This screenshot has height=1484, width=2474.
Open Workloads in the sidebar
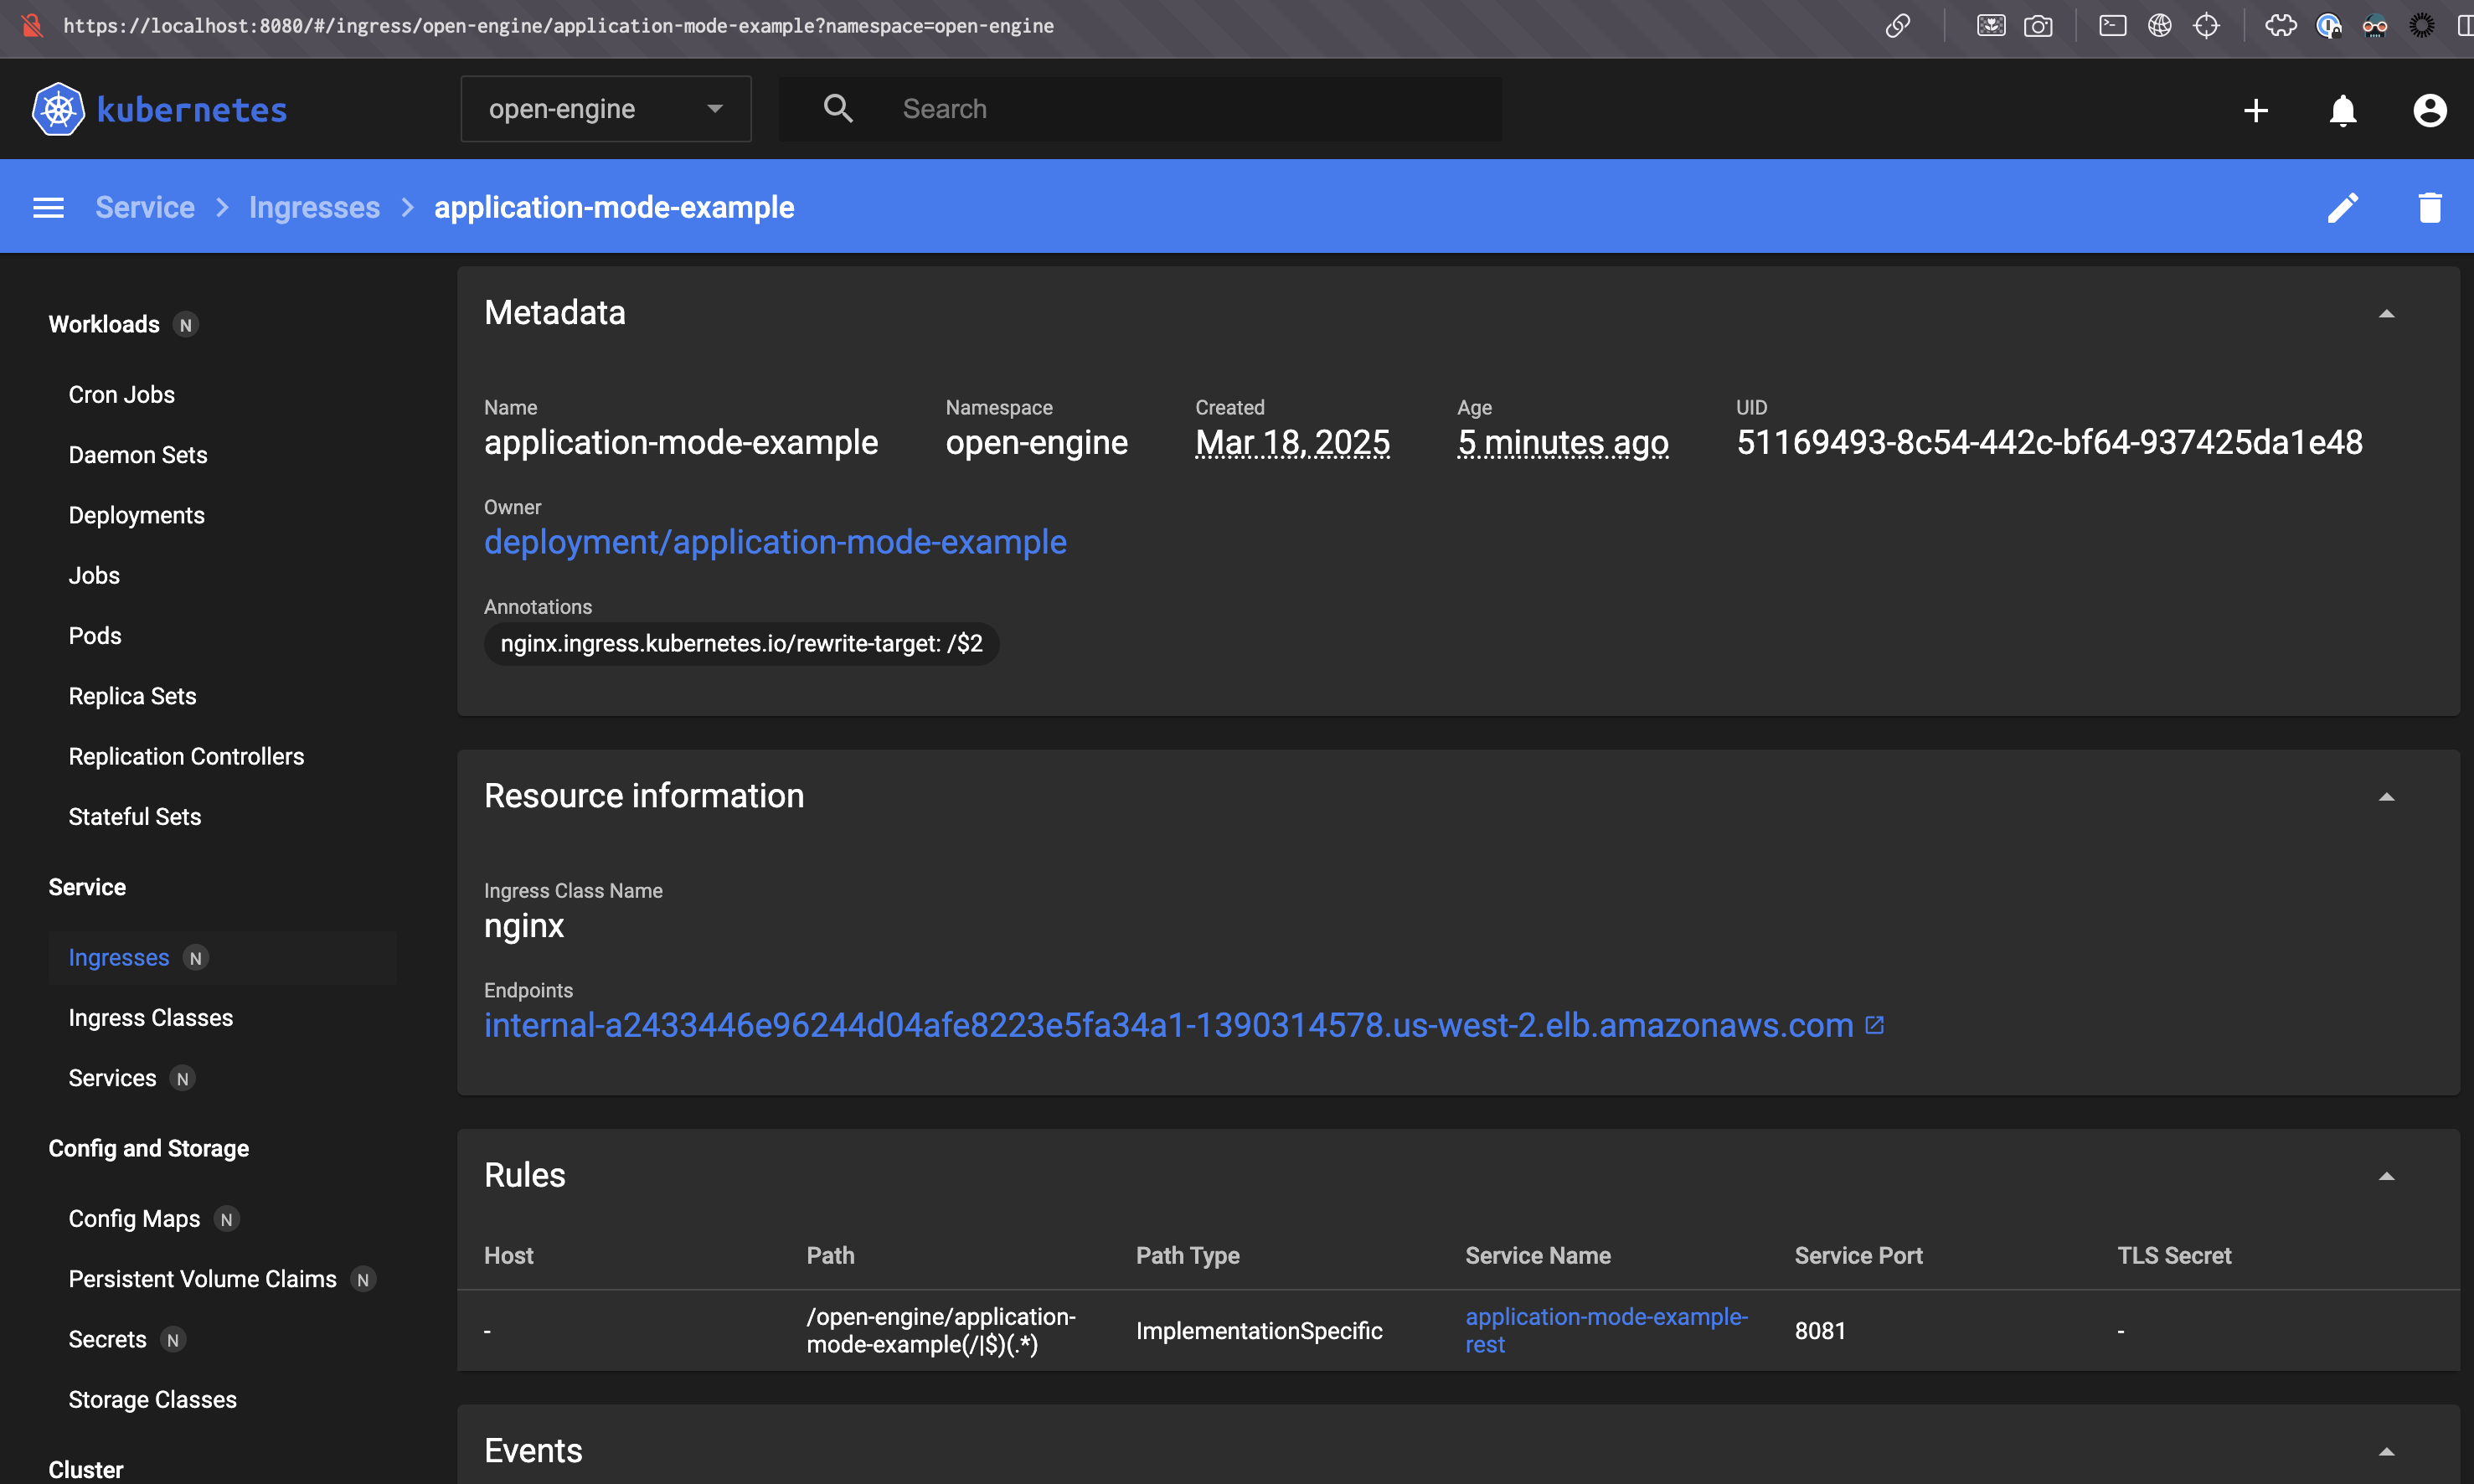pyautogui.click(x=104, y=324)
